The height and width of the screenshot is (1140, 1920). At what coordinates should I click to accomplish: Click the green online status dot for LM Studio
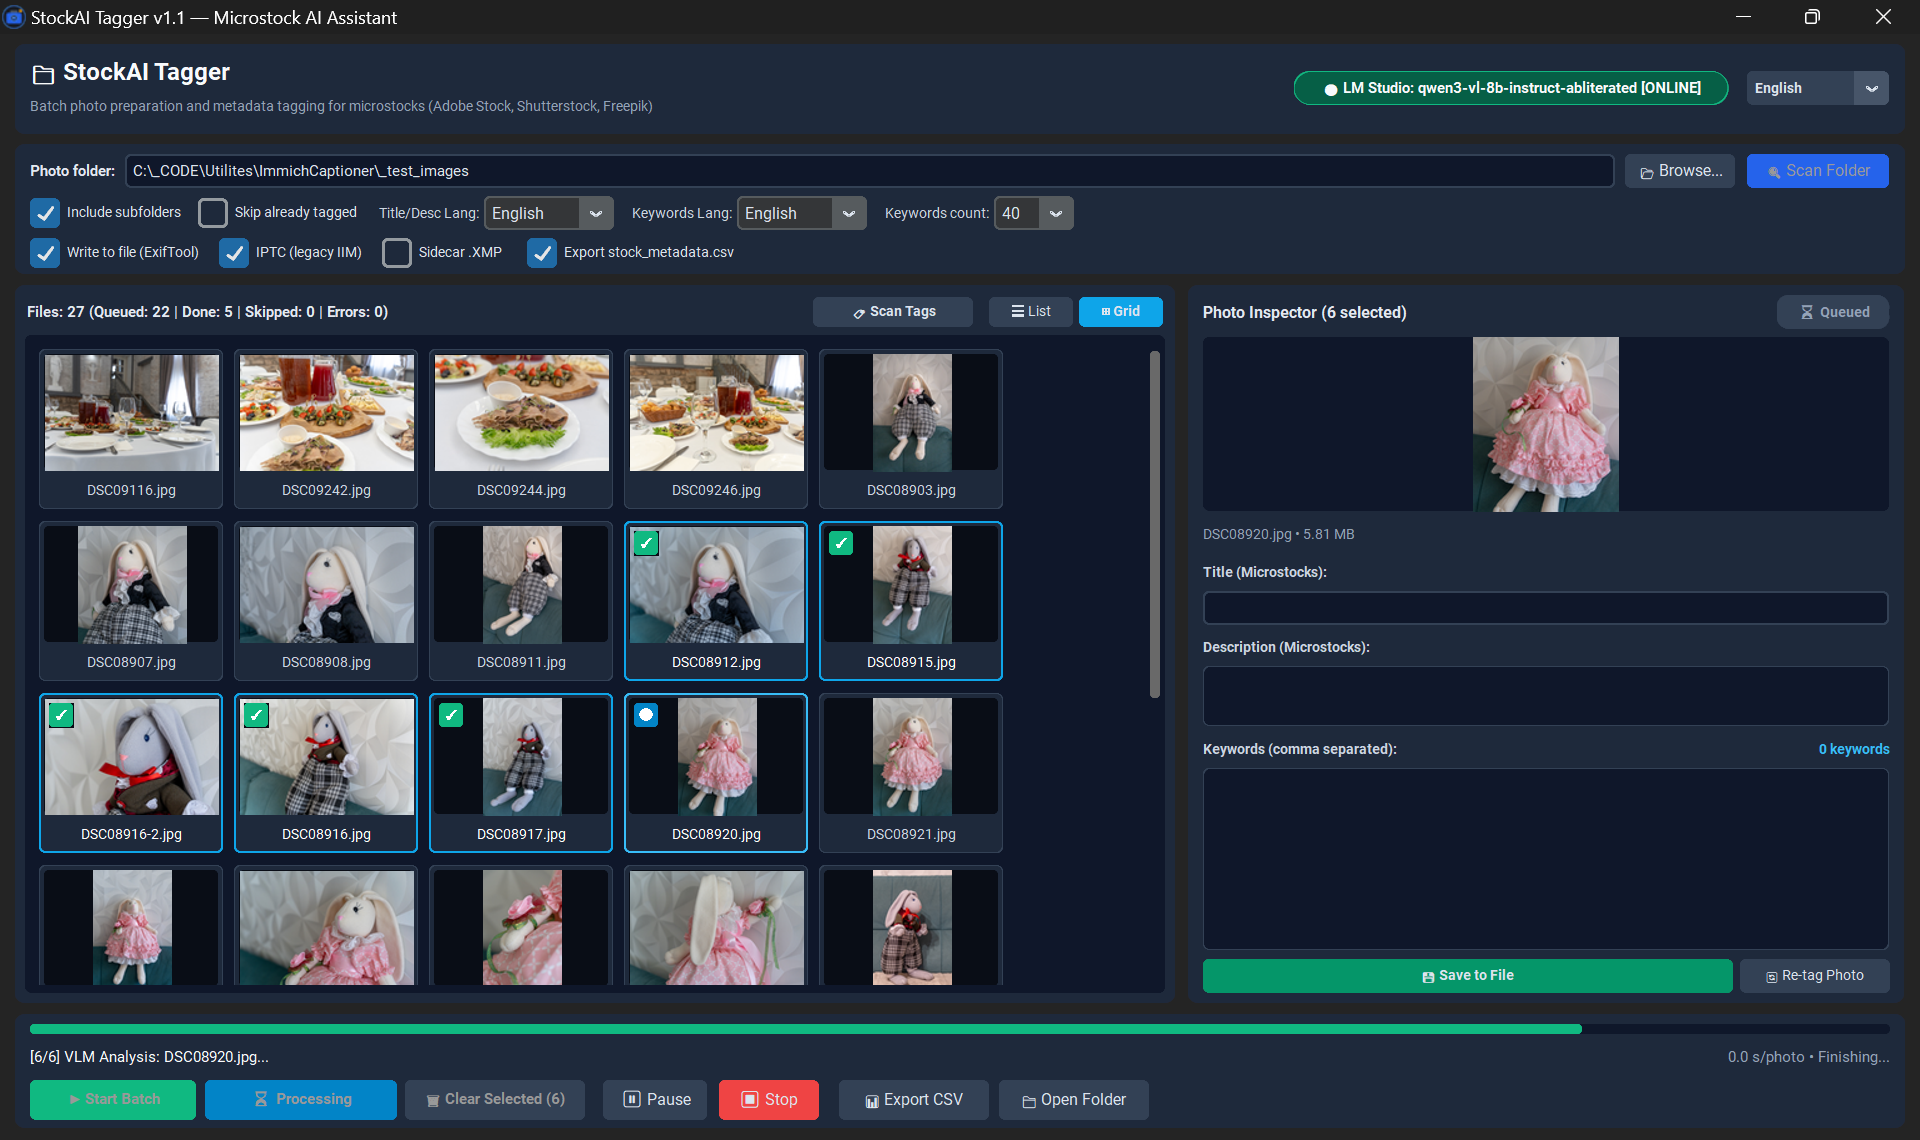coord(1330,89)
